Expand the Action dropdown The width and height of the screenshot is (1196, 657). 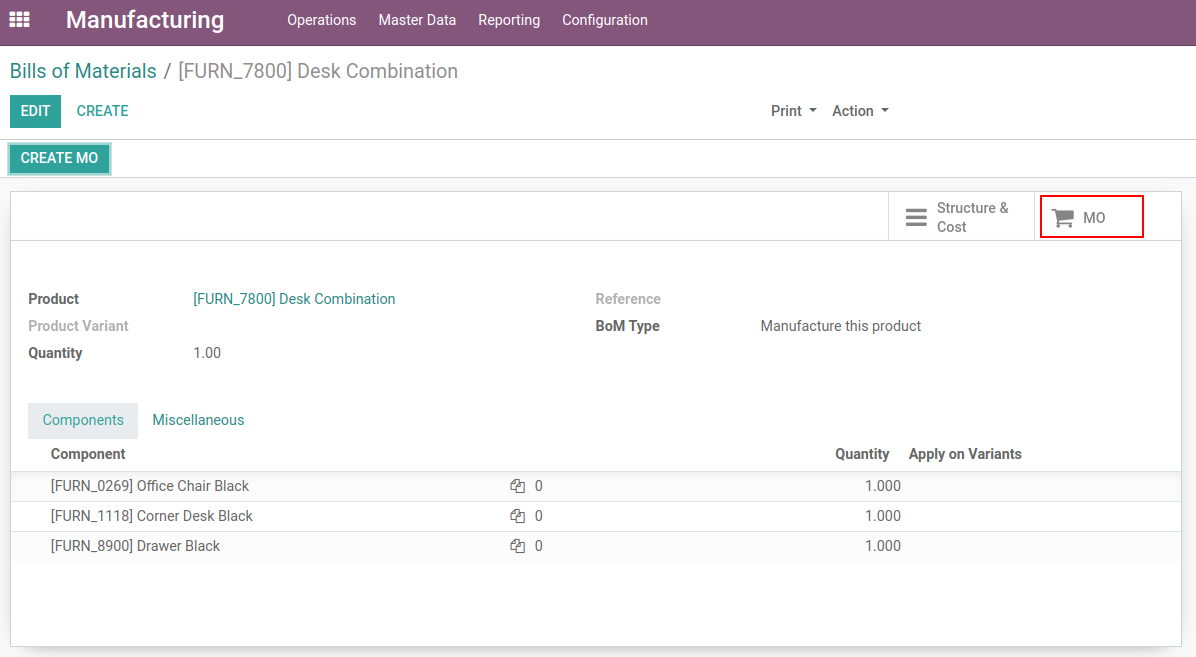coord(860,111)
